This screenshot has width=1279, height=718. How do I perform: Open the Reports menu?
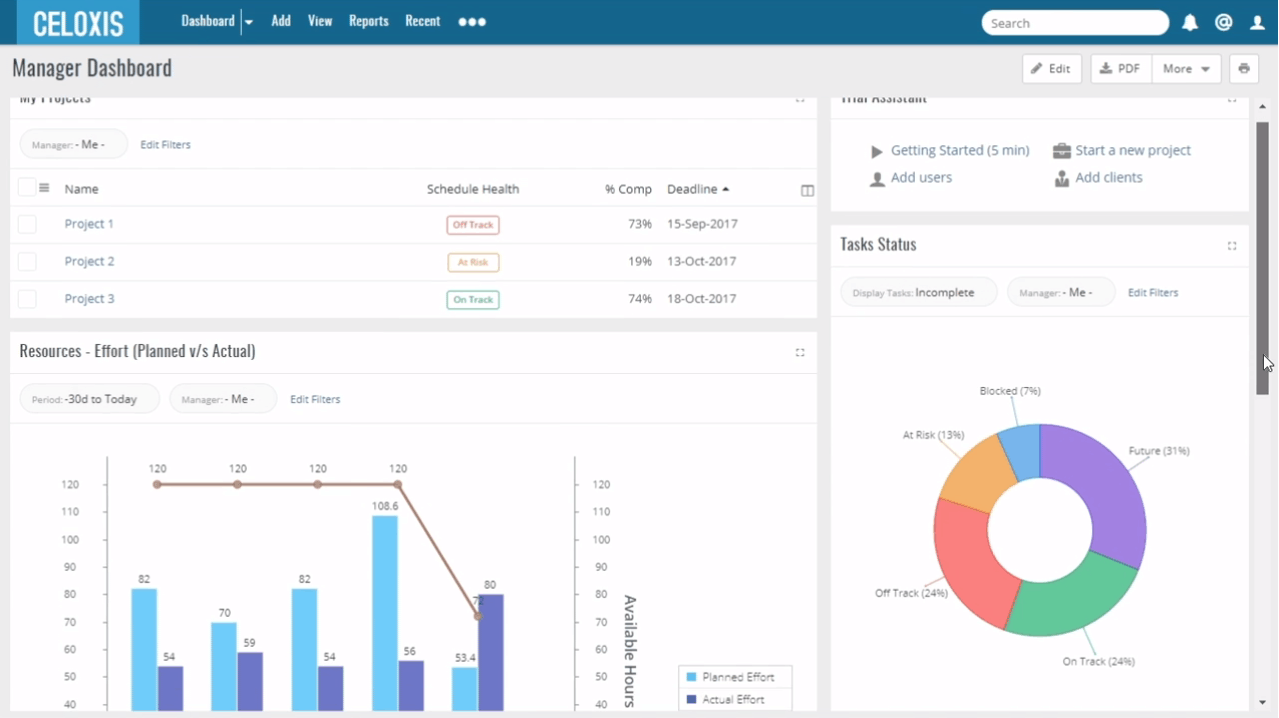368,21
